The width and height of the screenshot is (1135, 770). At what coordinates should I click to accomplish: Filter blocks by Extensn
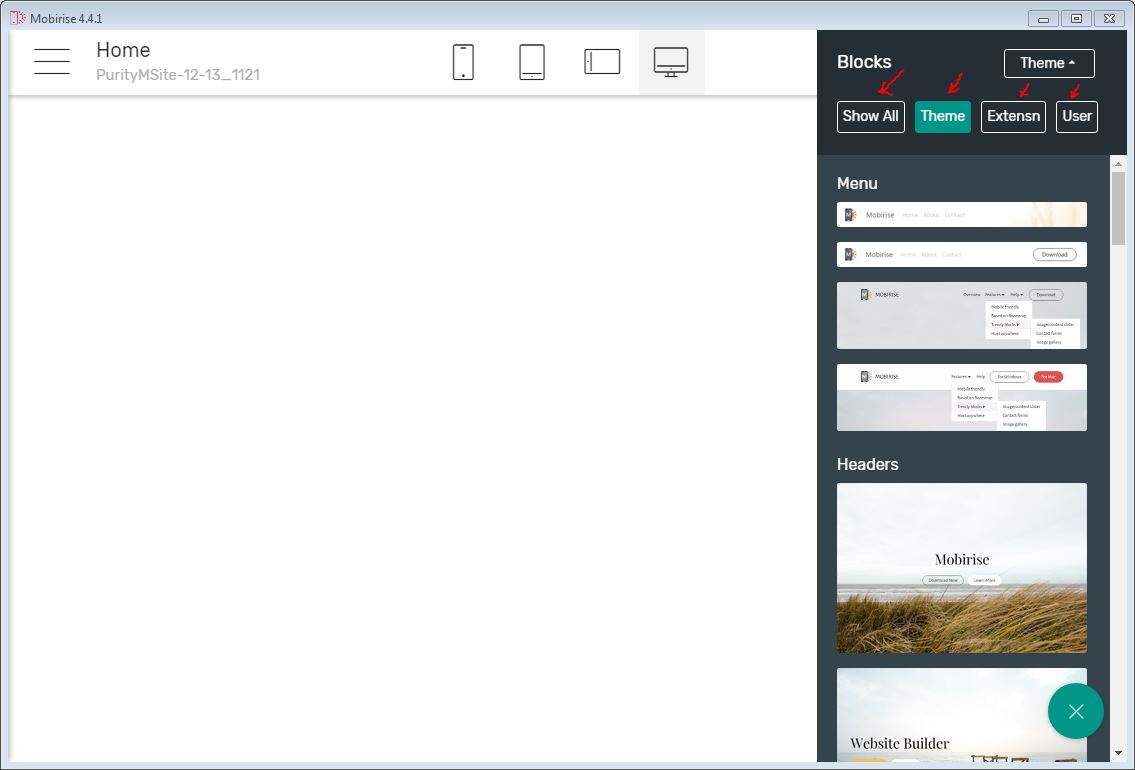(1013, 116)
